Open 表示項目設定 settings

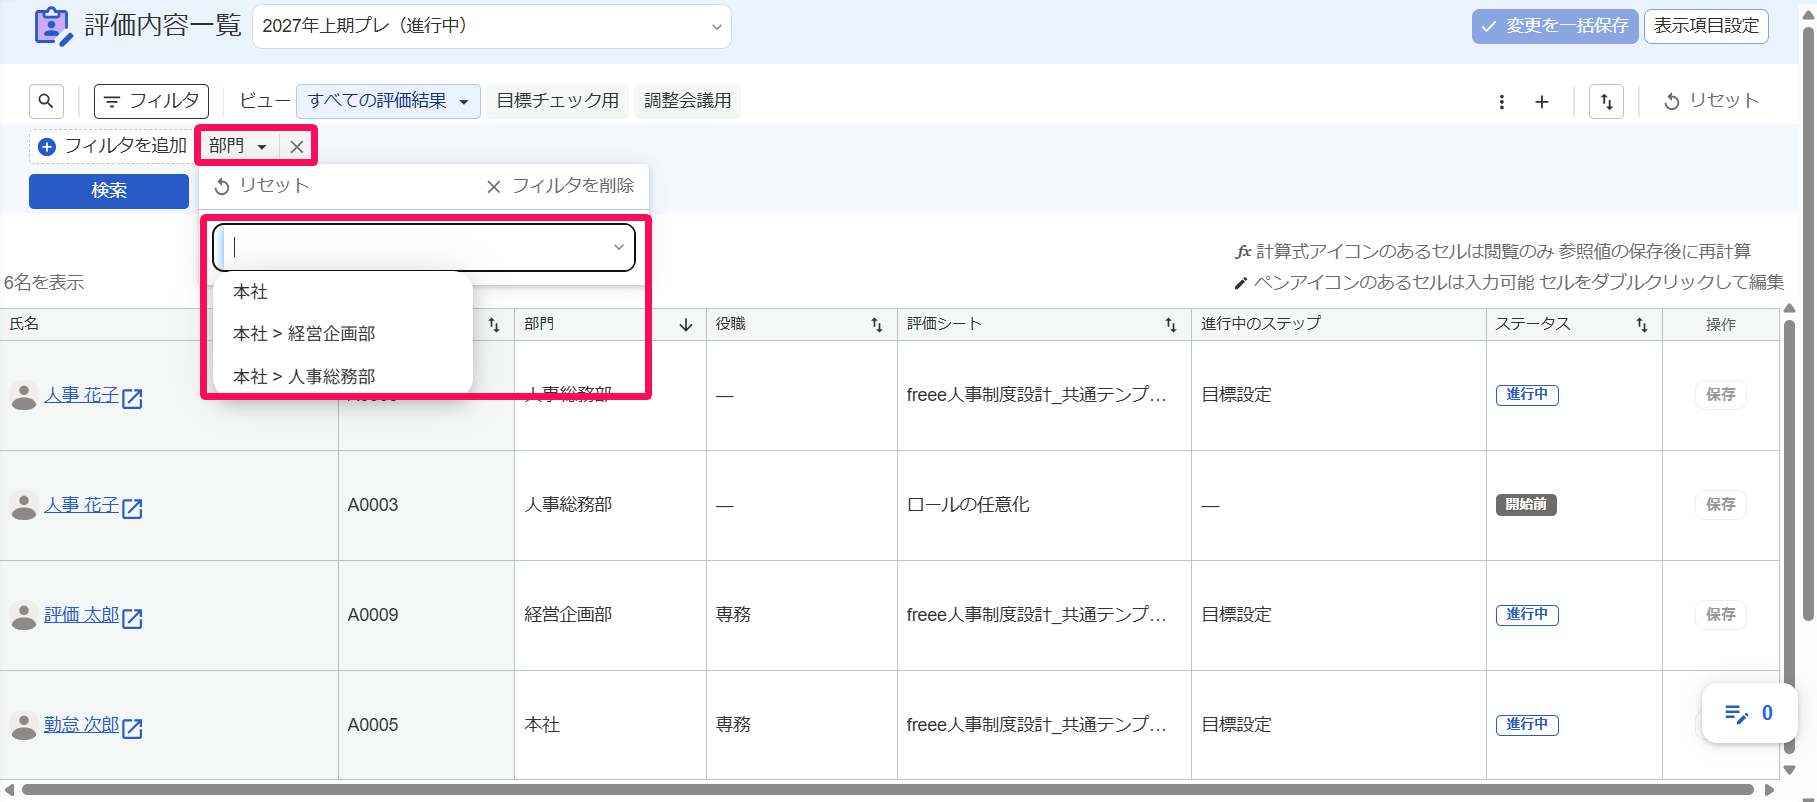pos(1706,26)
